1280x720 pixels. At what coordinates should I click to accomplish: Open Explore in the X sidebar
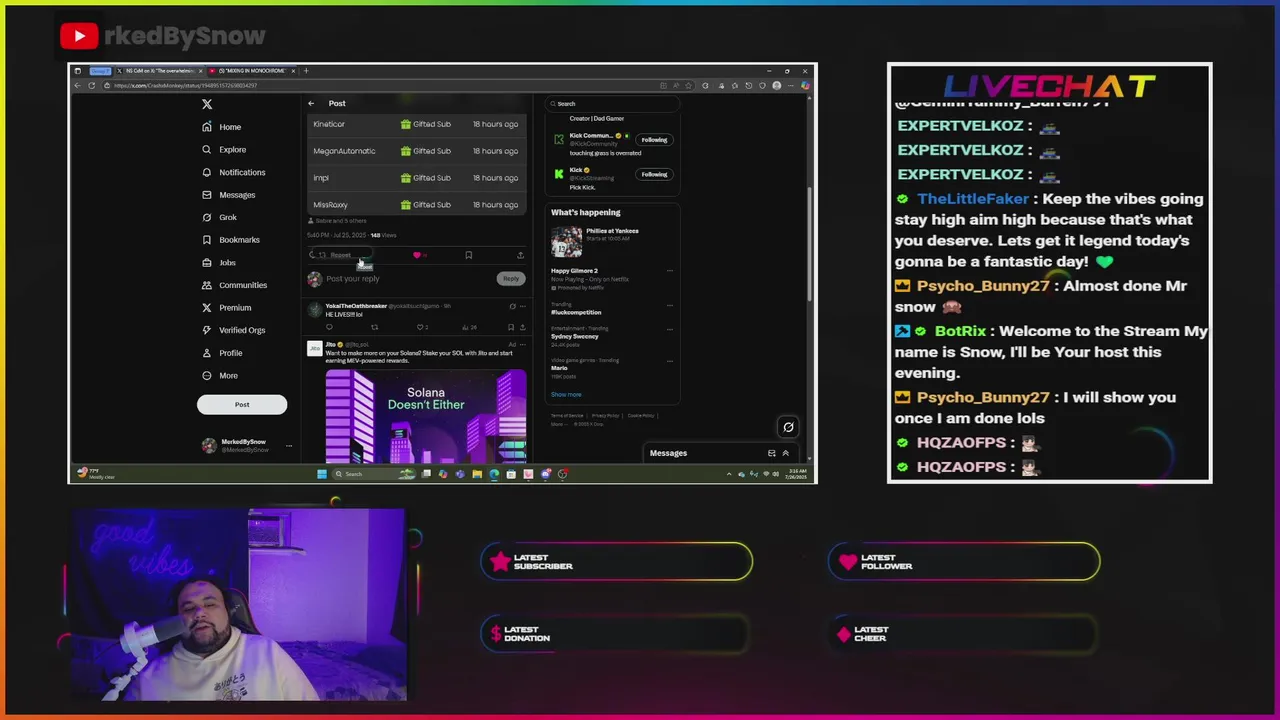tap(224, 150)
